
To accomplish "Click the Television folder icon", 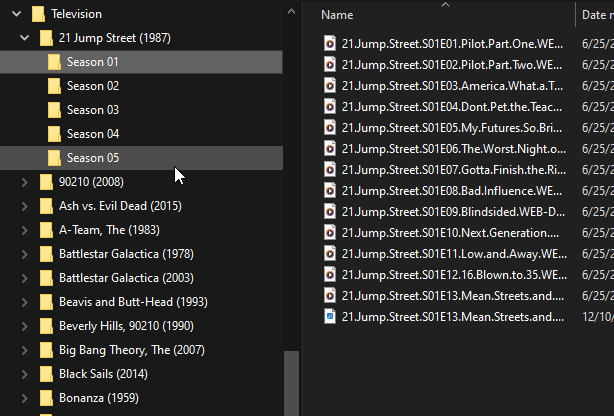I will (38, 14).
